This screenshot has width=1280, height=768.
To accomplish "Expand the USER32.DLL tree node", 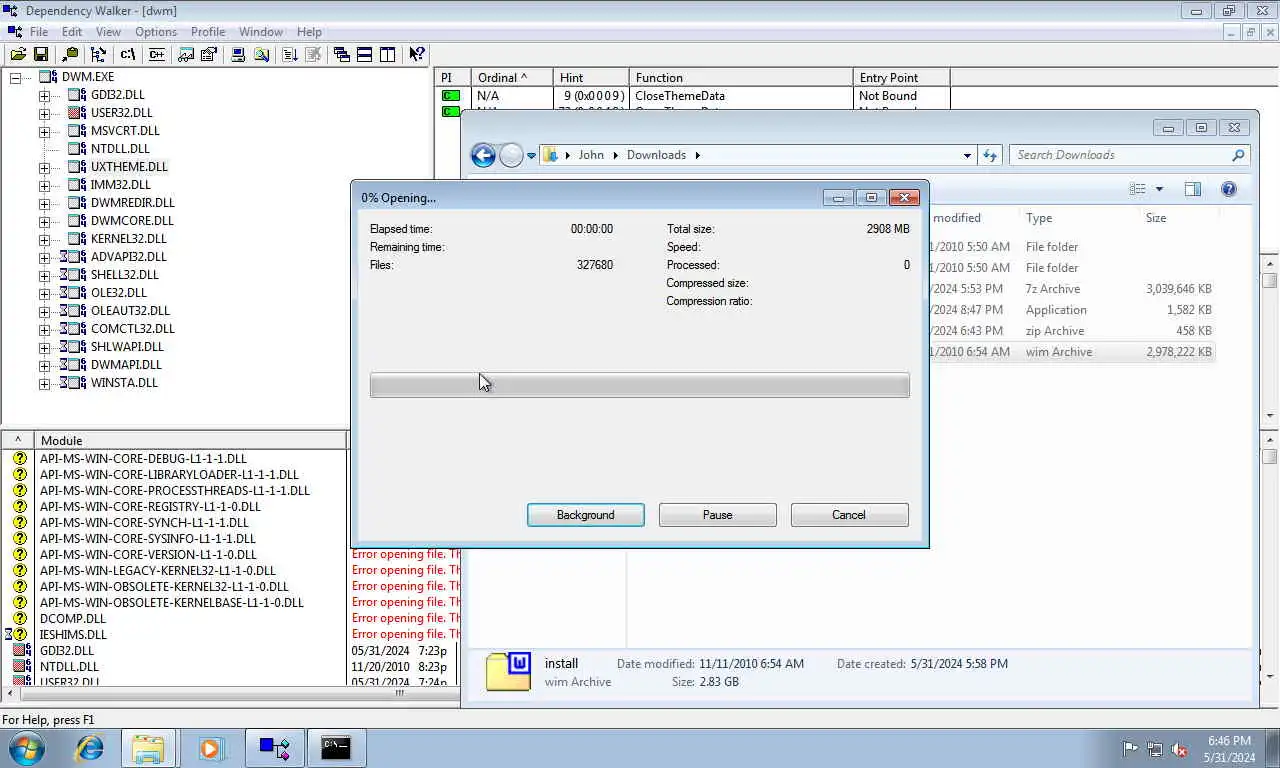I will click(x=44, y=113).
